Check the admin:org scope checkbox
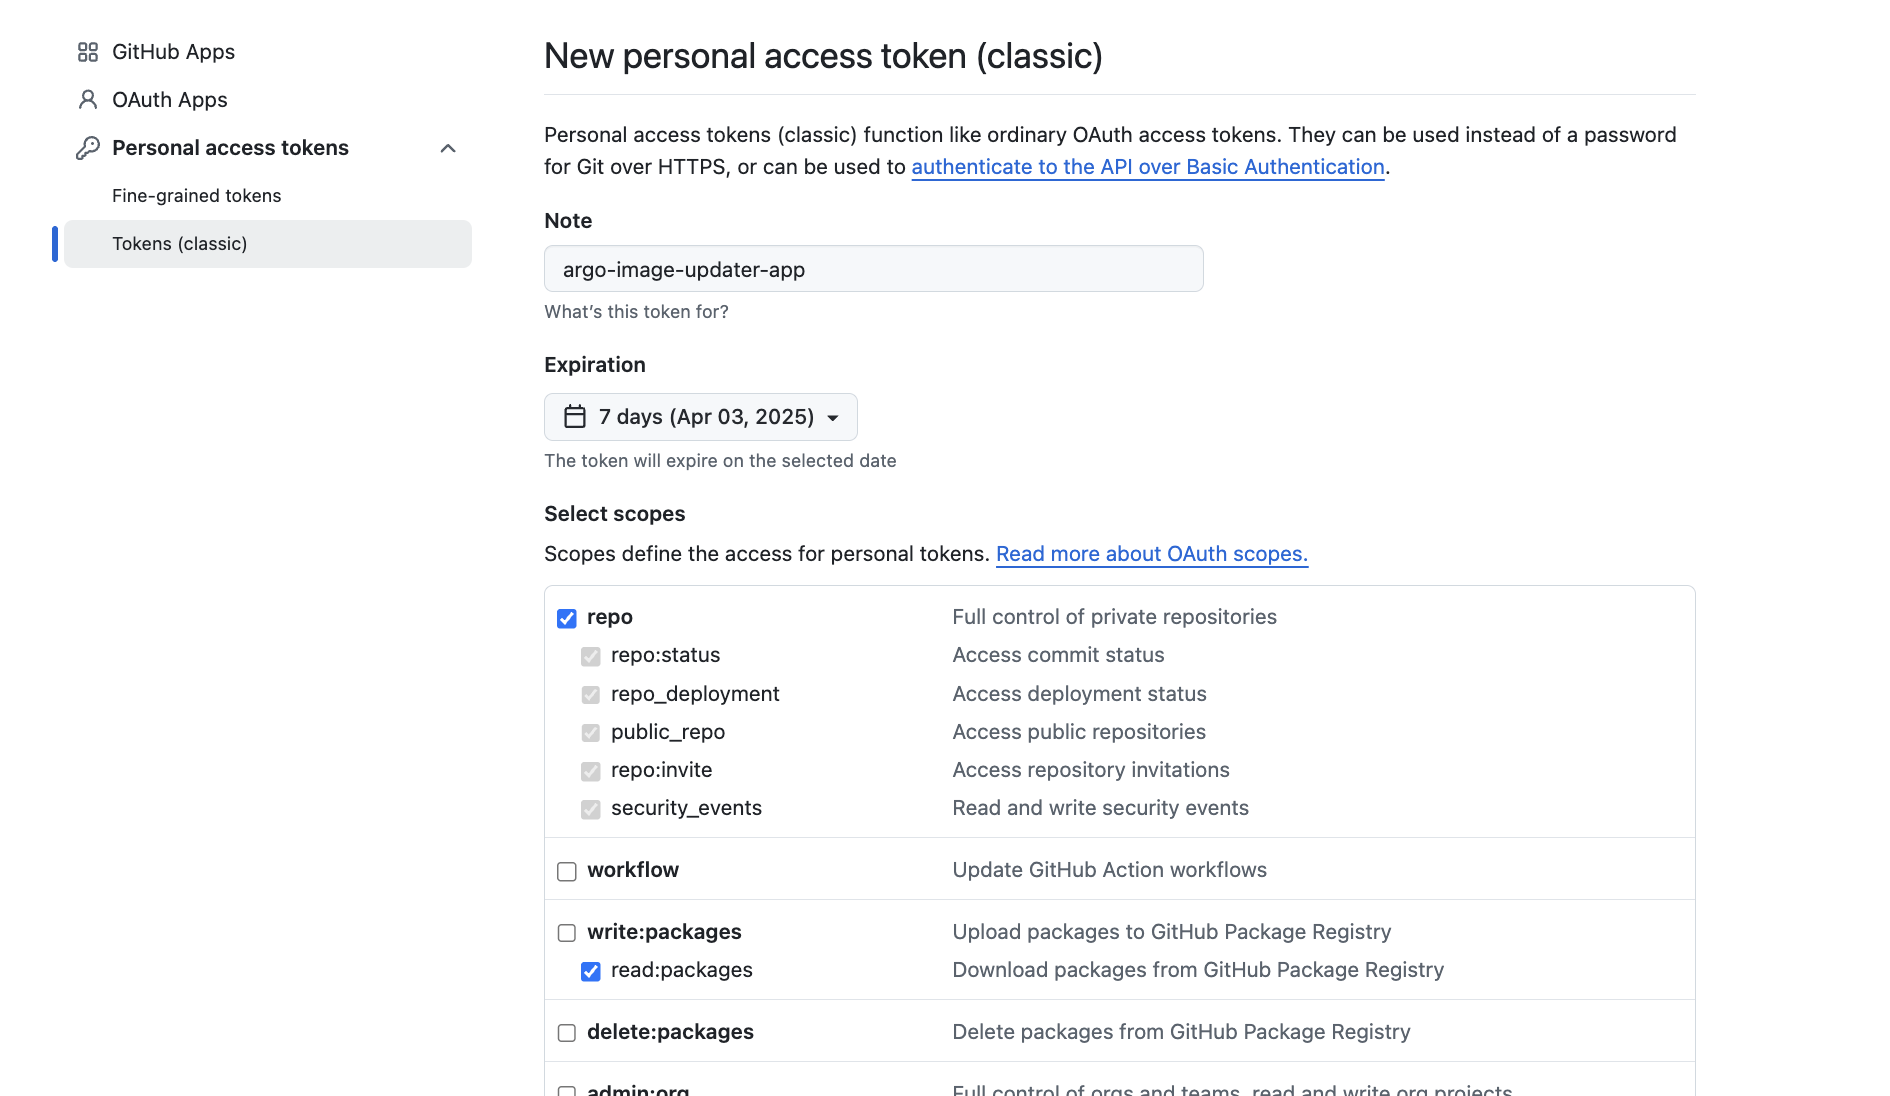This screenshot has height=1096, width=1890. (567, 1091)
